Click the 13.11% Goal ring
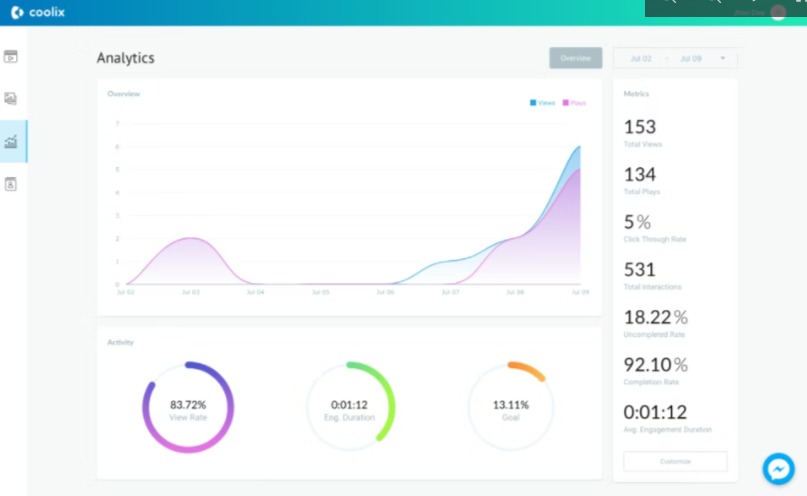 click(511, 406)
